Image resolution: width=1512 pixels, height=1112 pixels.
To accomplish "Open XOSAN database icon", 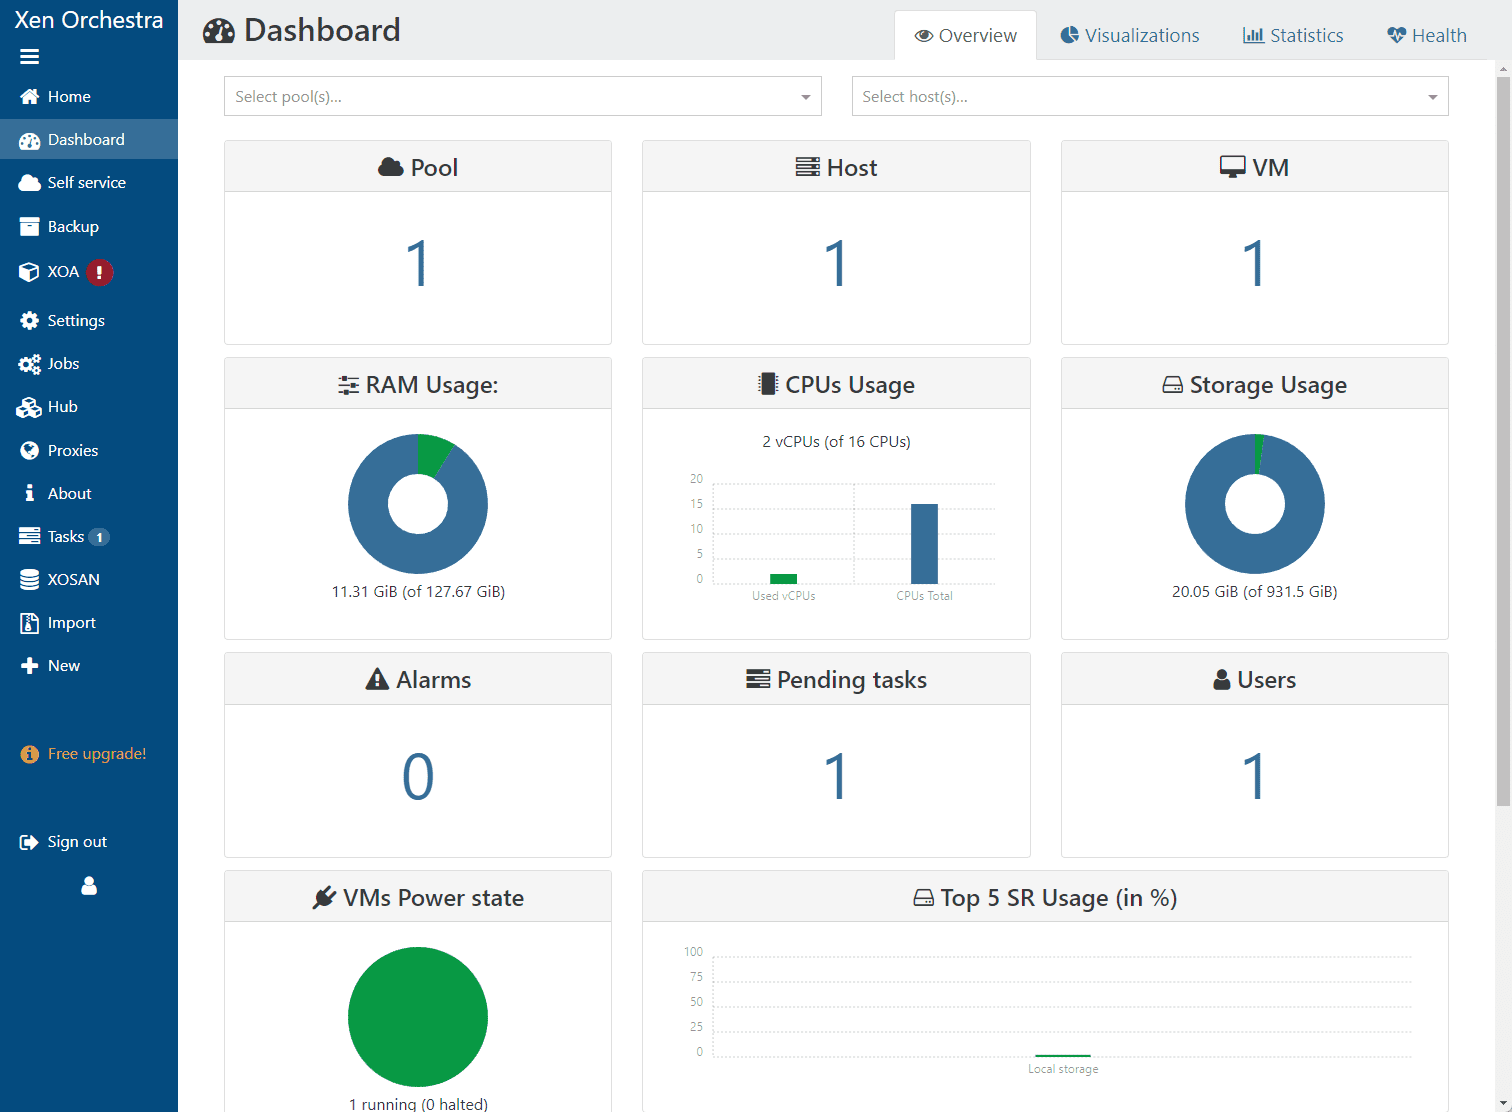I will pyautogui.click(x=29, y=580).
